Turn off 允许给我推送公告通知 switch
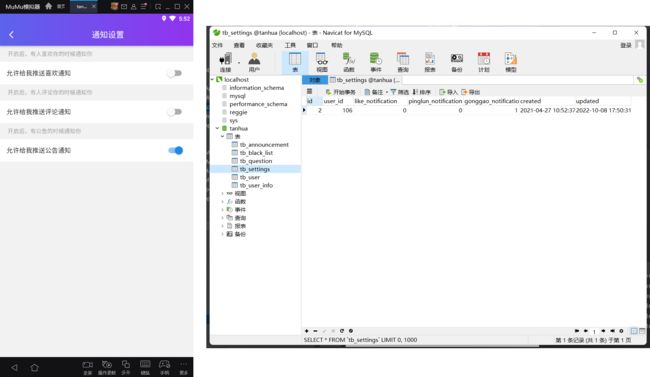Screen dimensions: 650x377 176,151
